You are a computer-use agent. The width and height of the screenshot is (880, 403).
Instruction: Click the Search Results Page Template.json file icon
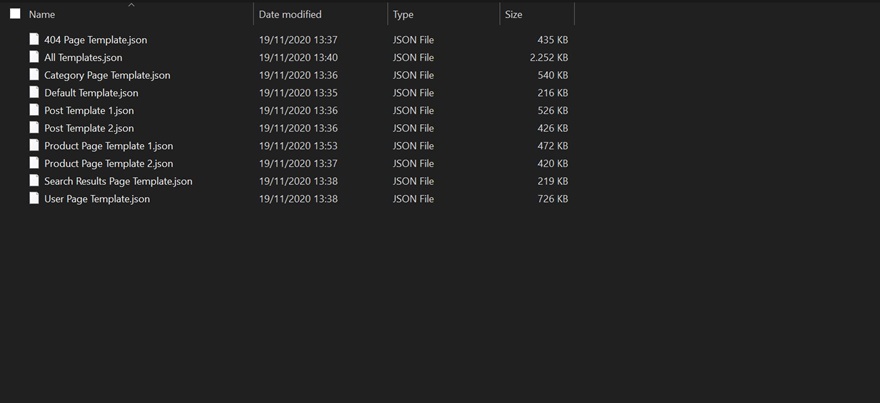point(34,181)
